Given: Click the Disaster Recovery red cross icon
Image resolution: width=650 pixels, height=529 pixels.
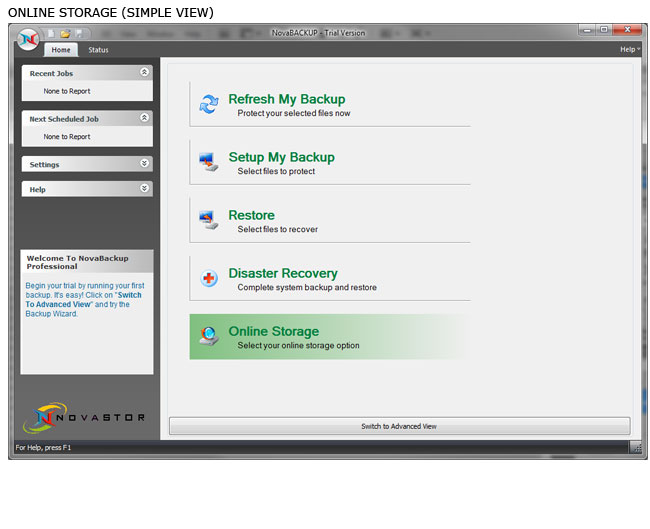Looking at the screenshot, I should [x=208, y=278].
